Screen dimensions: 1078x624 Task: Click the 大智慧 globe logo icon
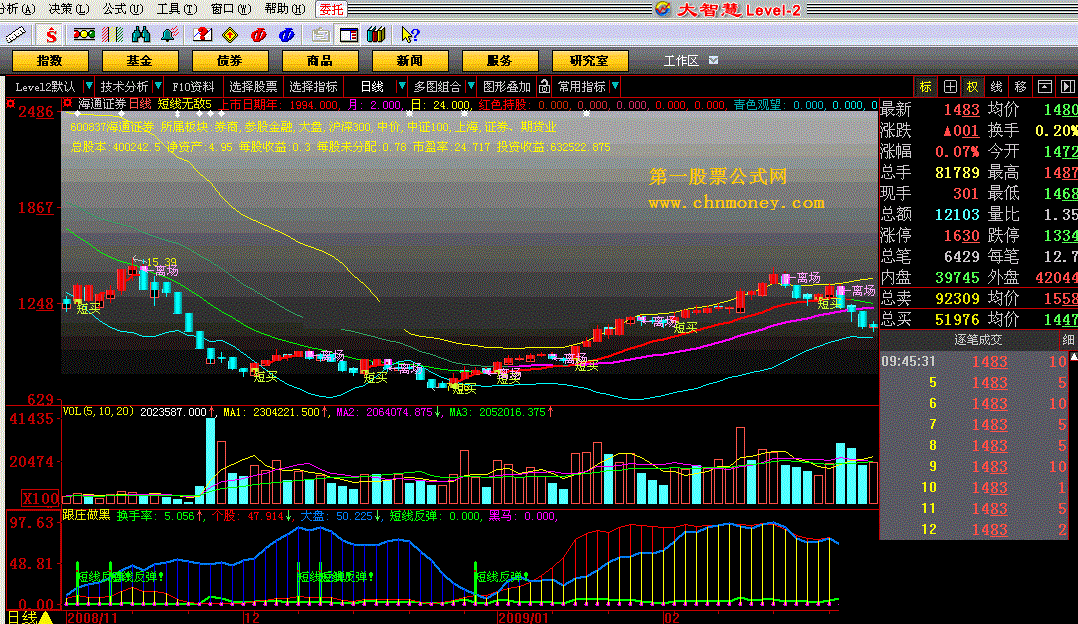click(663, 9)
